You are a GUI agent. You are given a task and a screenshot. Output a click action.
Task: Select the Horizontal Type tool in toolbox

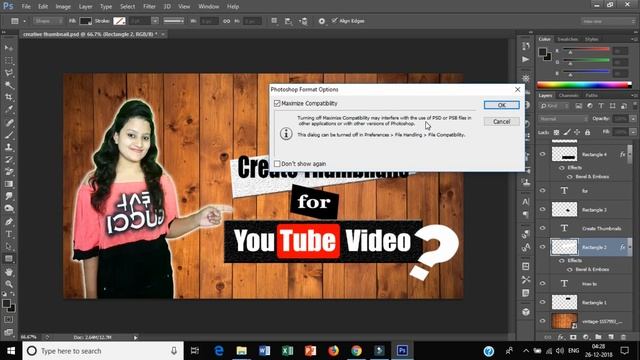(x=9, y=234)
